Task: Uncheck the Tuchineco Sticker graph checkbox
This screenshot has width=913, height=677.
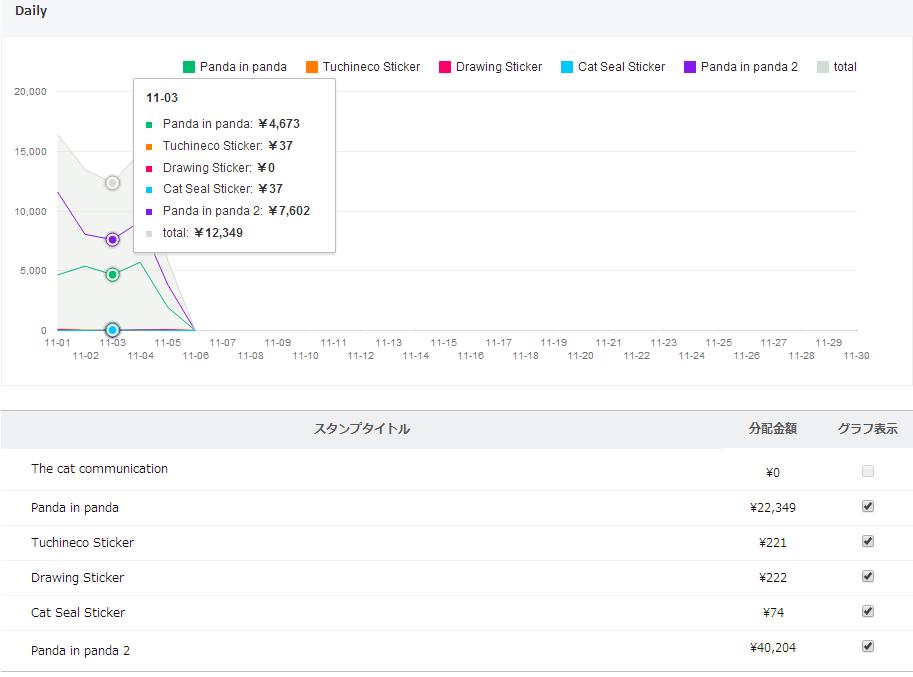Action: click(868, 541)
